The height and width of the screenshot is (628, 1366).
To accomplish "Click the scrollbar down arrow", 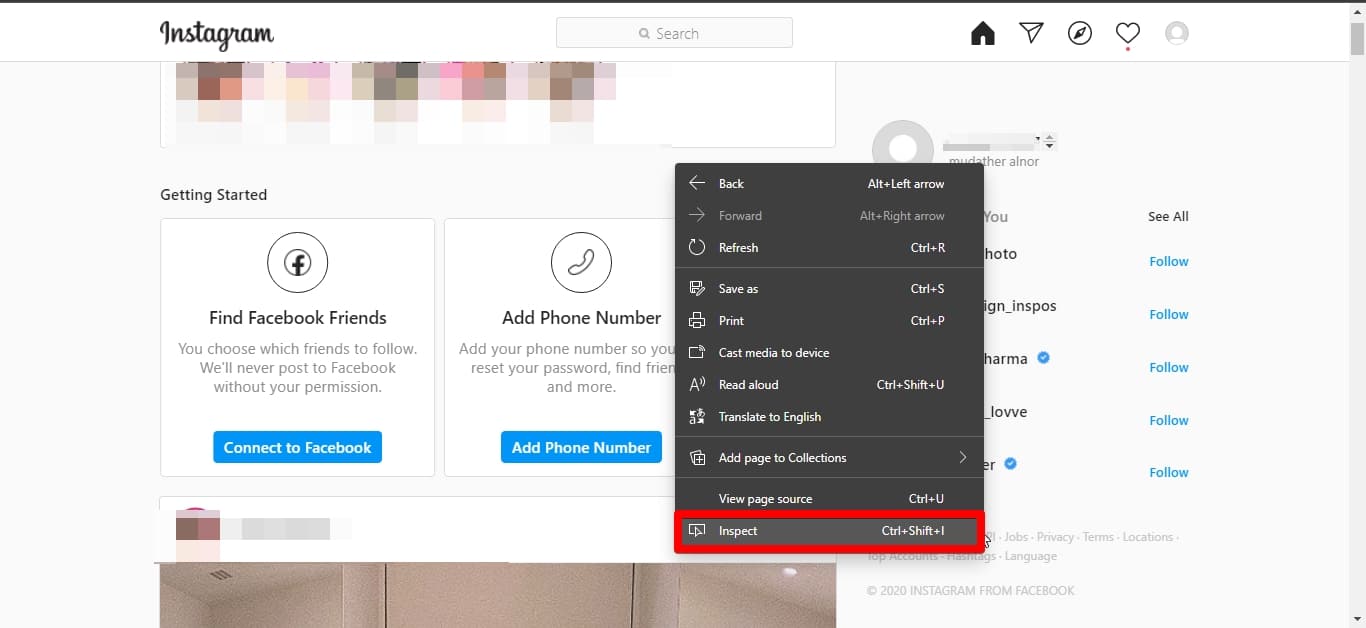I will point(1357,619).
